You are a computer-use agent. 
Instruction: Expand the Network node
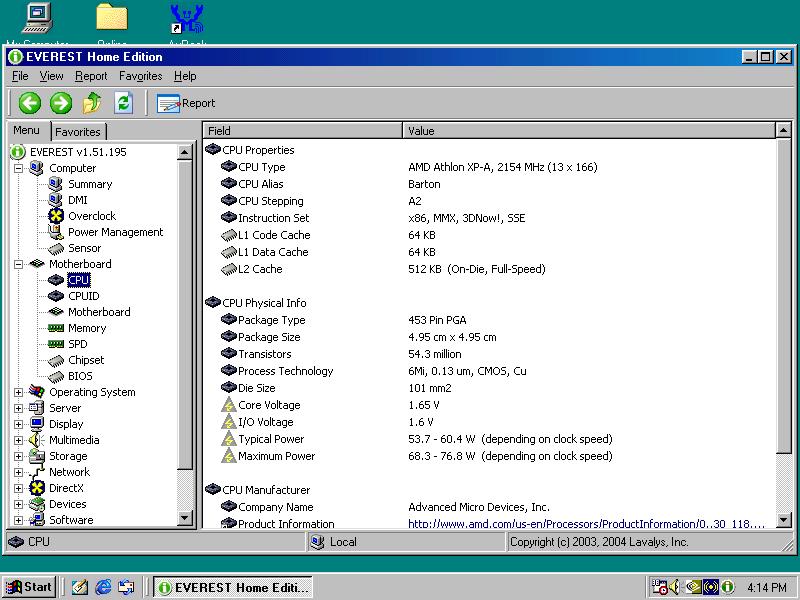coord(18,472)
